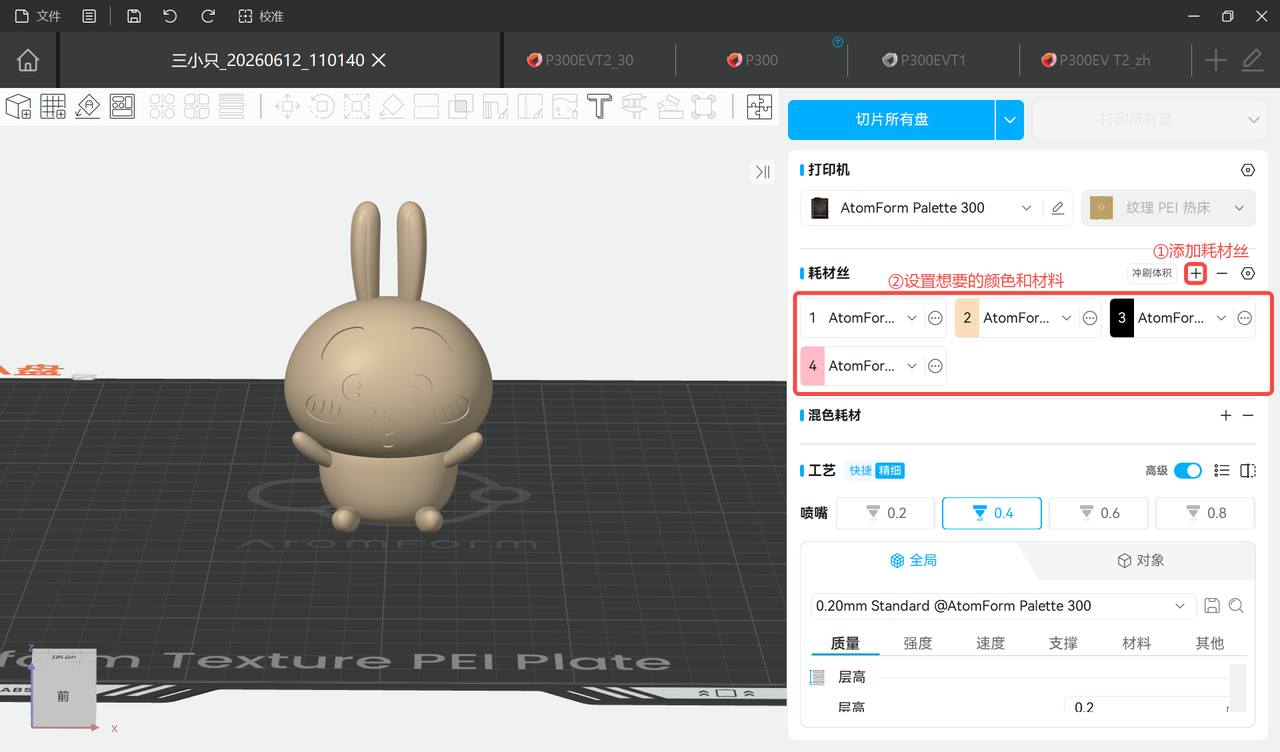The height and width of the screenshot is (752, 1280).
Task: Remove mixed filament with 混色耗材 minus
Action: tap(1247, 415)
